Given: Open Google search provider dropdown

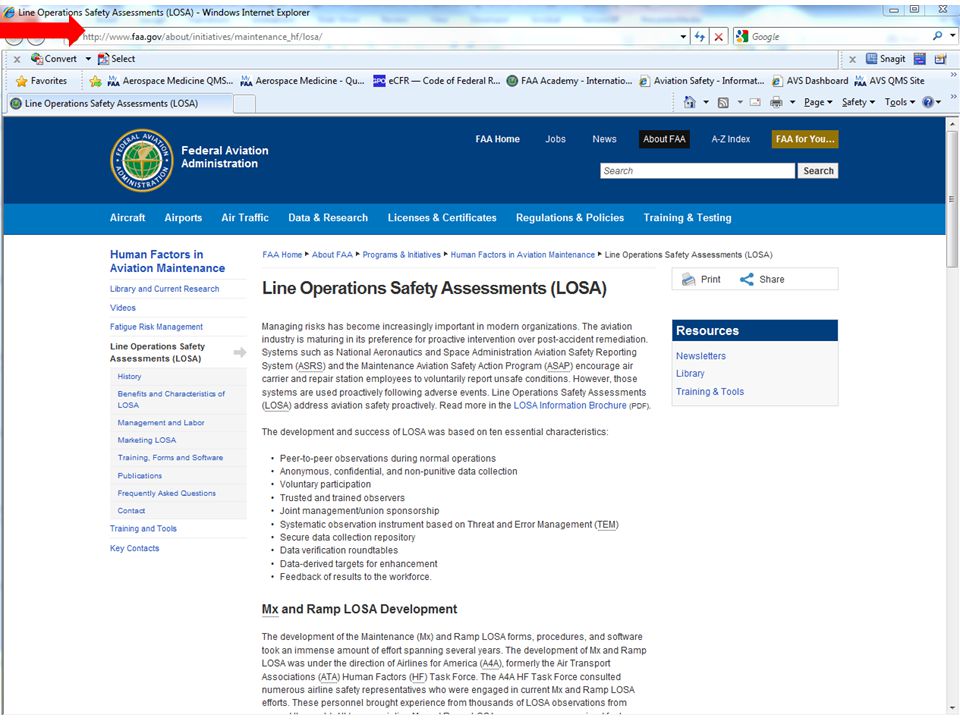Looking at the screenshot, I should tap(952, 36).
